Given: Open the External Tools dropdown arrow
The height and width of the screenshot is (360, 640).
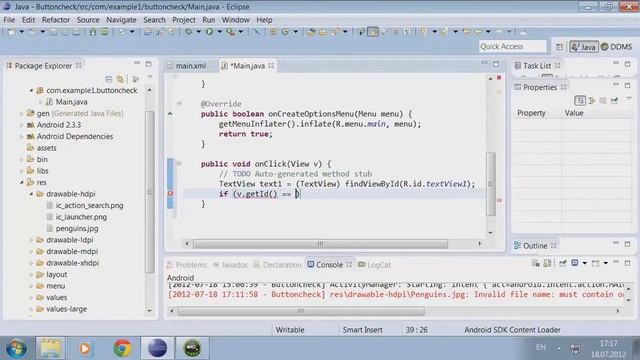Looking at the screenshot, I should [x=241, y=32].
